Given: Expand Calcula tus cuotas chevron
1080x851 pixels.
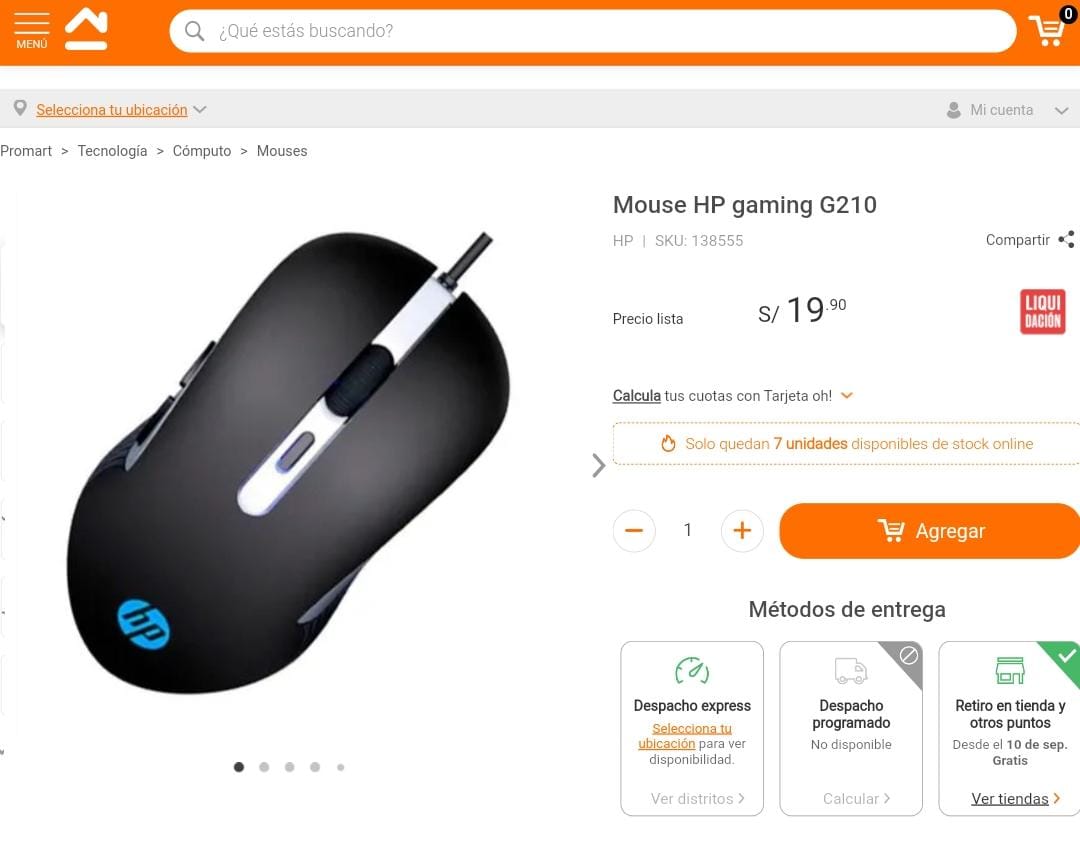Looking at the screenshot, I should coord(847,395).
